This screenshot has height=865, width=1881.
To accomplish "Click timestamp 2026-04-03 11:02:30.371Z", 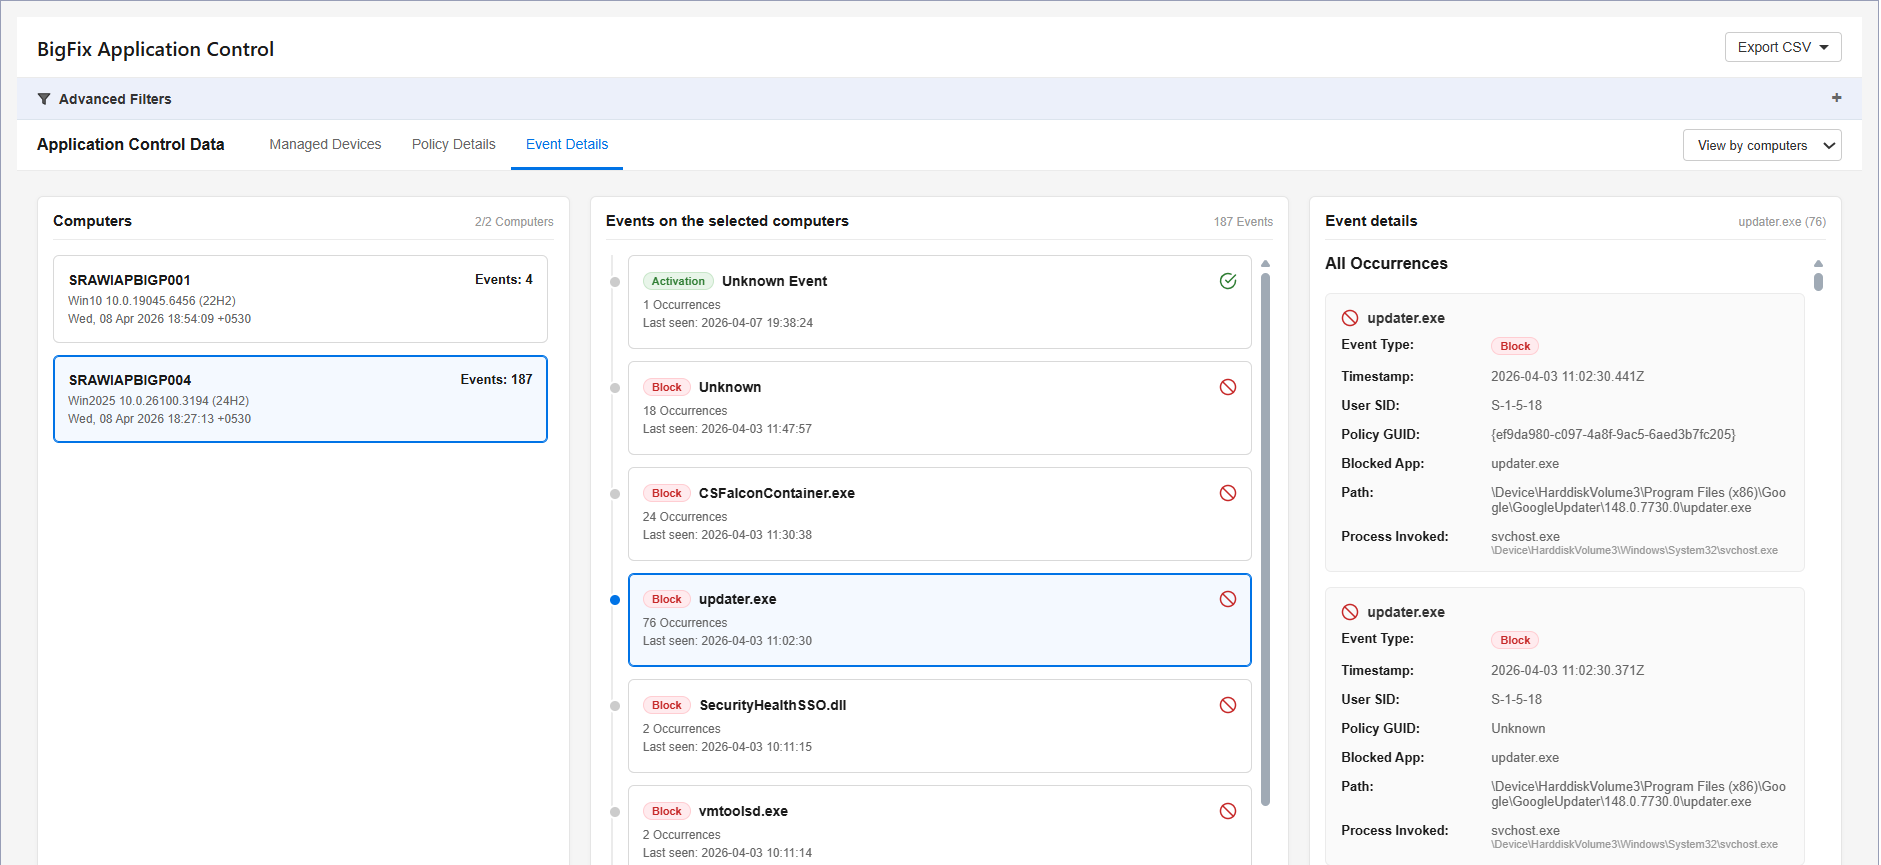I will [1567, 670].
